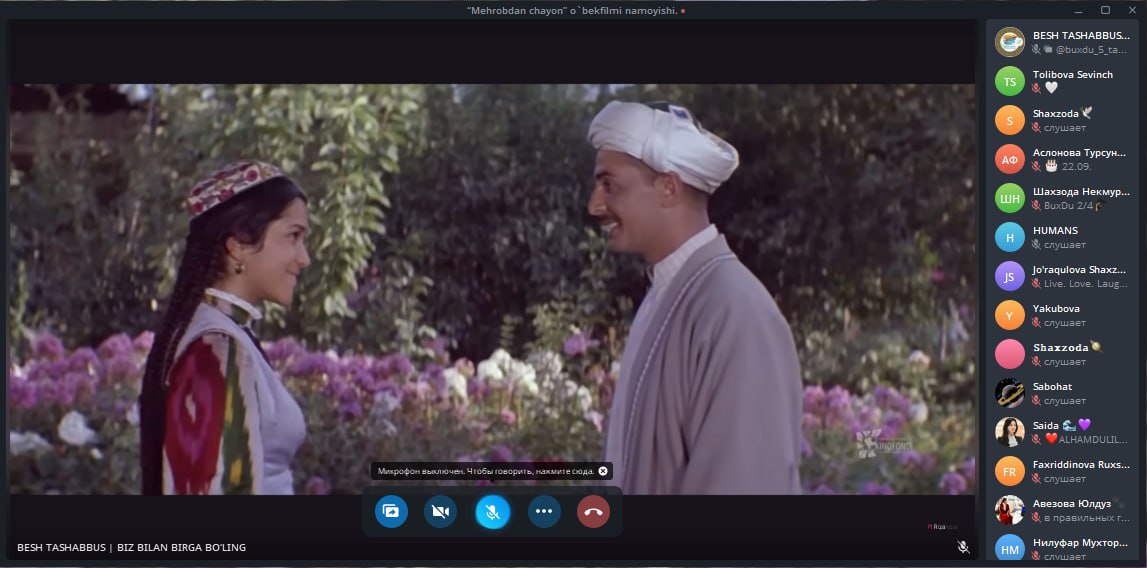Click muted mic icon under Шахзода Некмур
Screen dimensions: 1147x568
pos(1036,206)
